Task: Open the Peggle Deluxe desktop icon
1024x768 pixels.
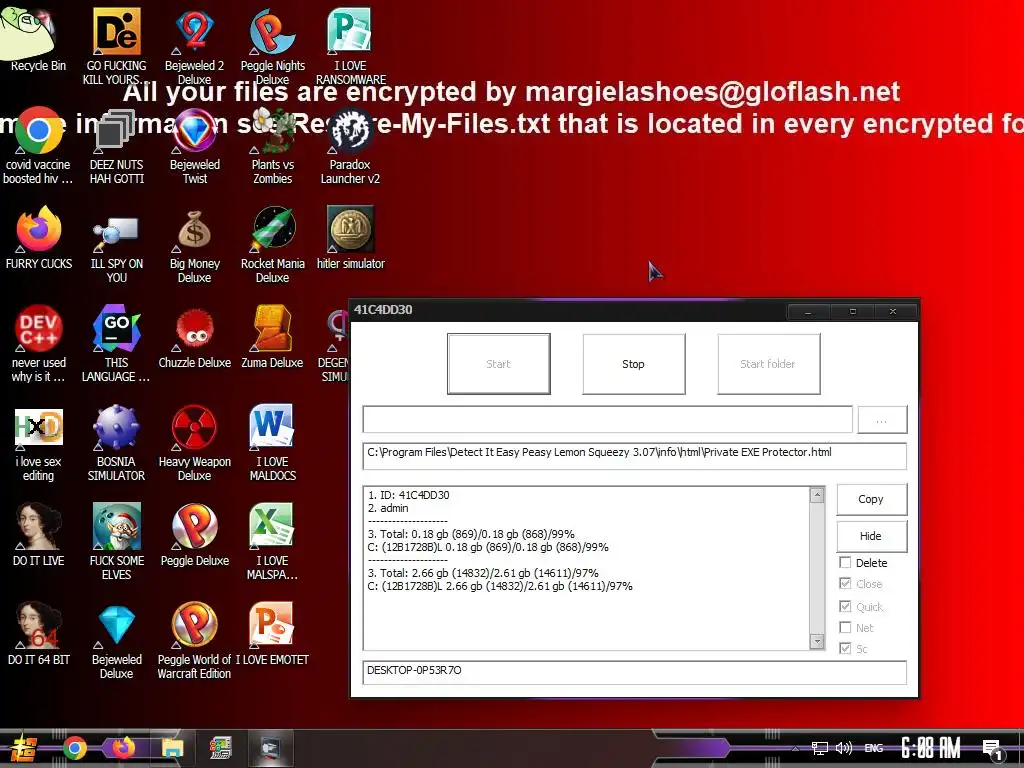Action: 195,534
